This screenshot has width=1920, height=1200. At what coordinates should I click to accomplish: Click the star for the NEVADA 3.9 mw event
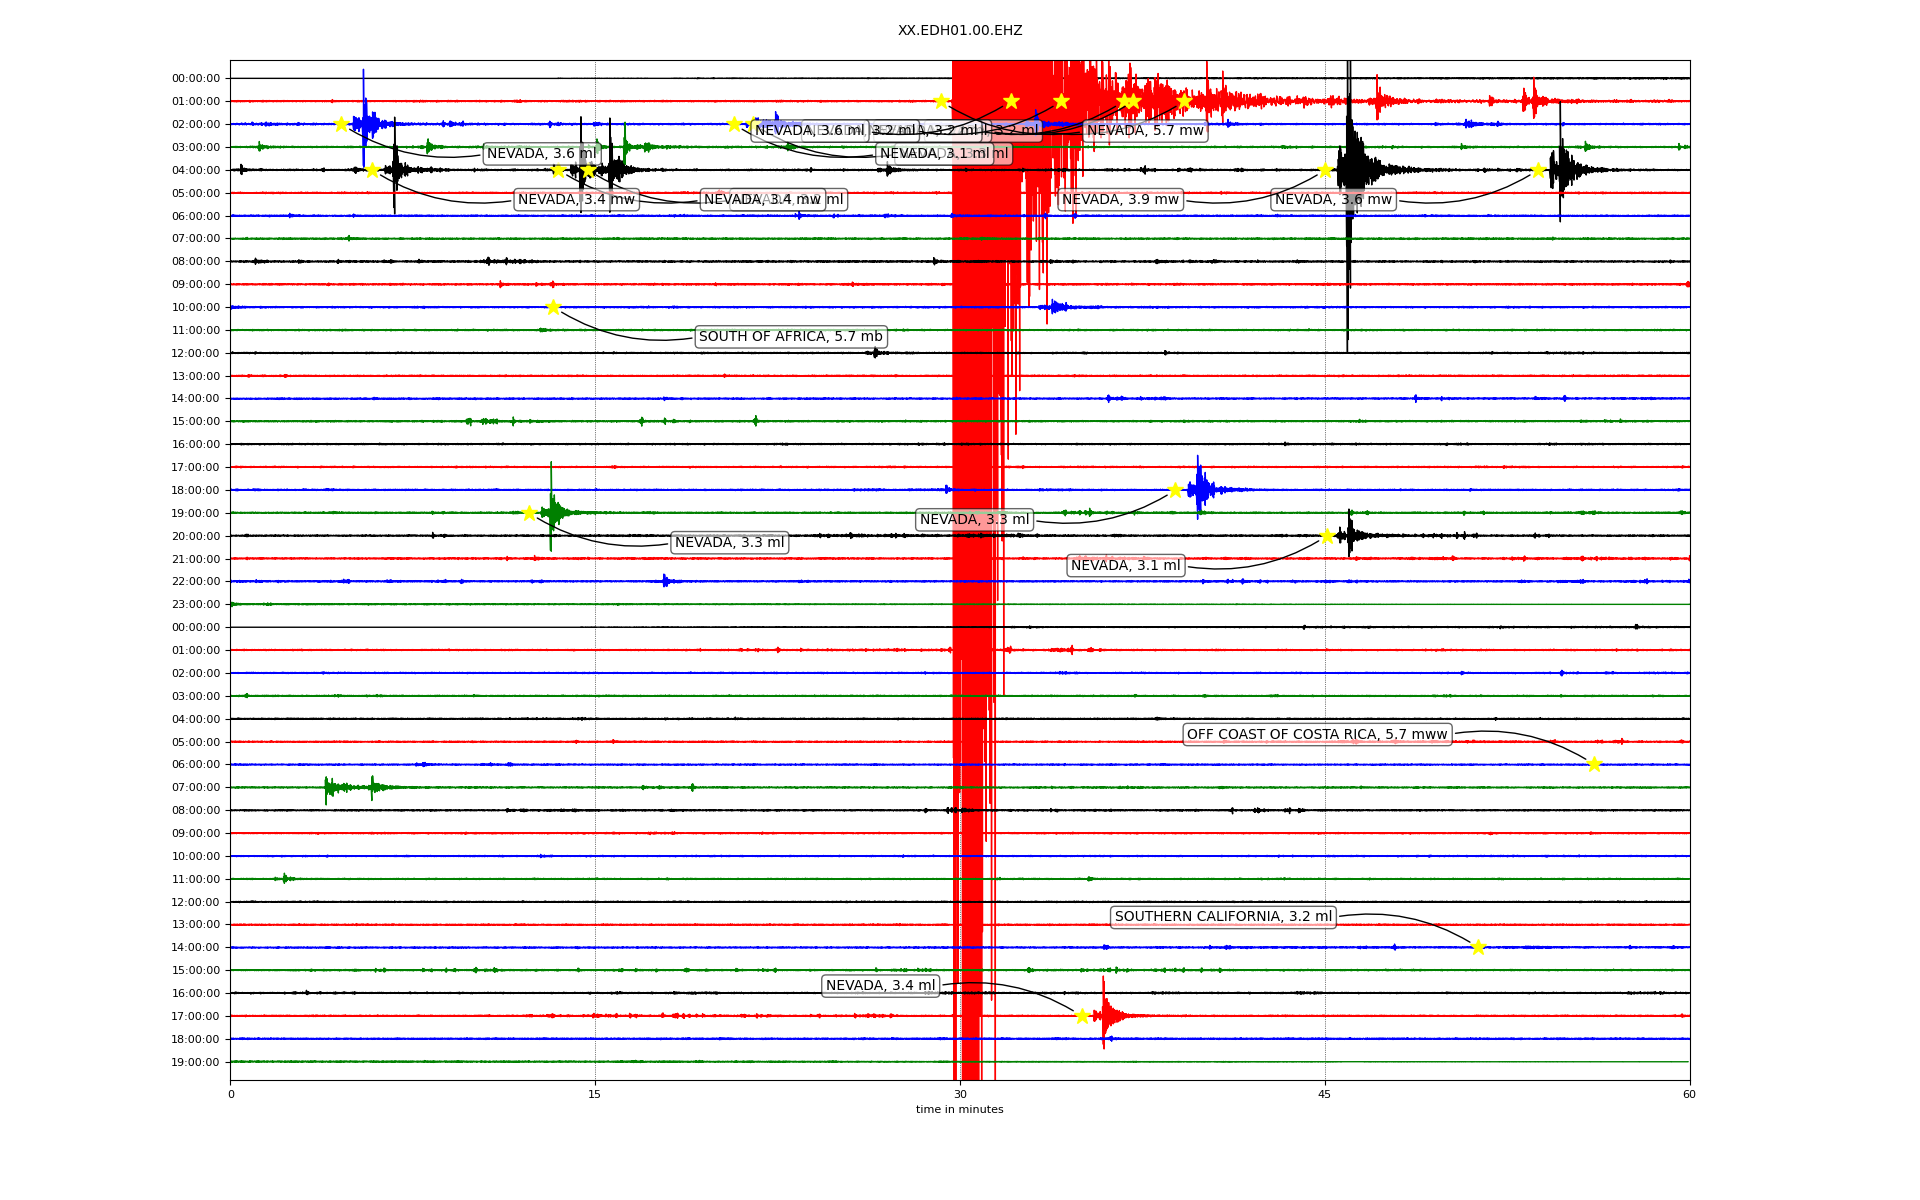1325,170
